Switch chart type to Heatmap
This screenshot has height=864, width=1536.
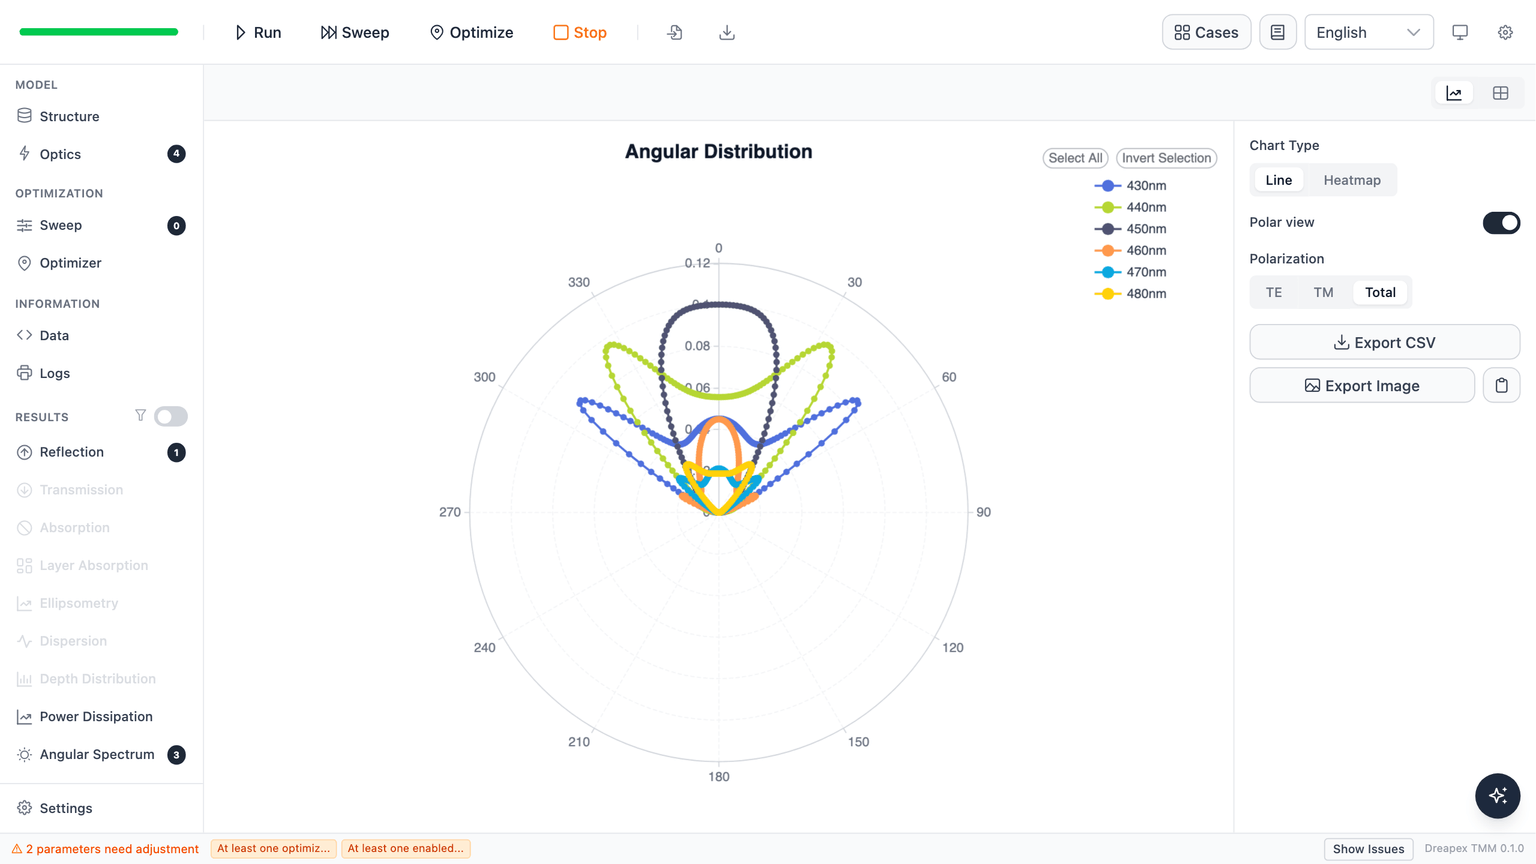click(1352, 180)
